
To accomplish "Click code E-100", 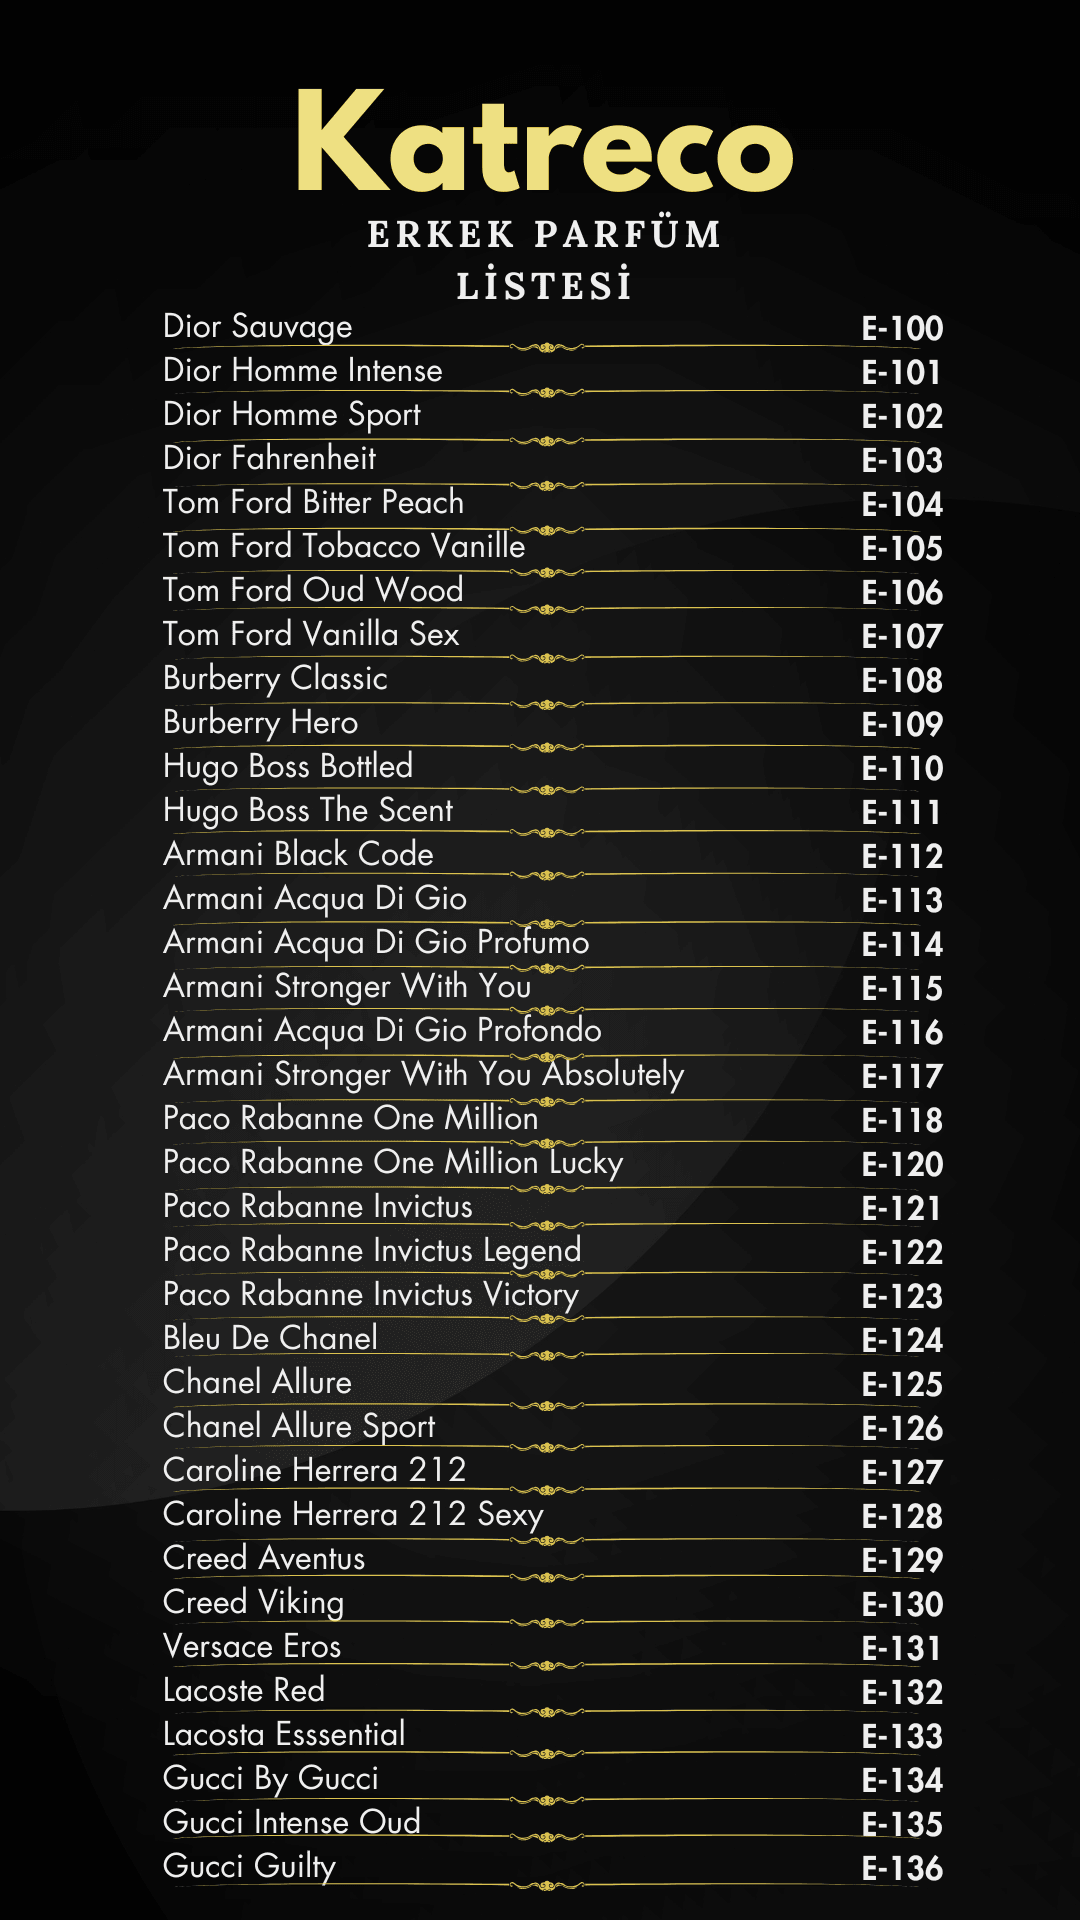I will pyautogui.click(x=902, y=329).
